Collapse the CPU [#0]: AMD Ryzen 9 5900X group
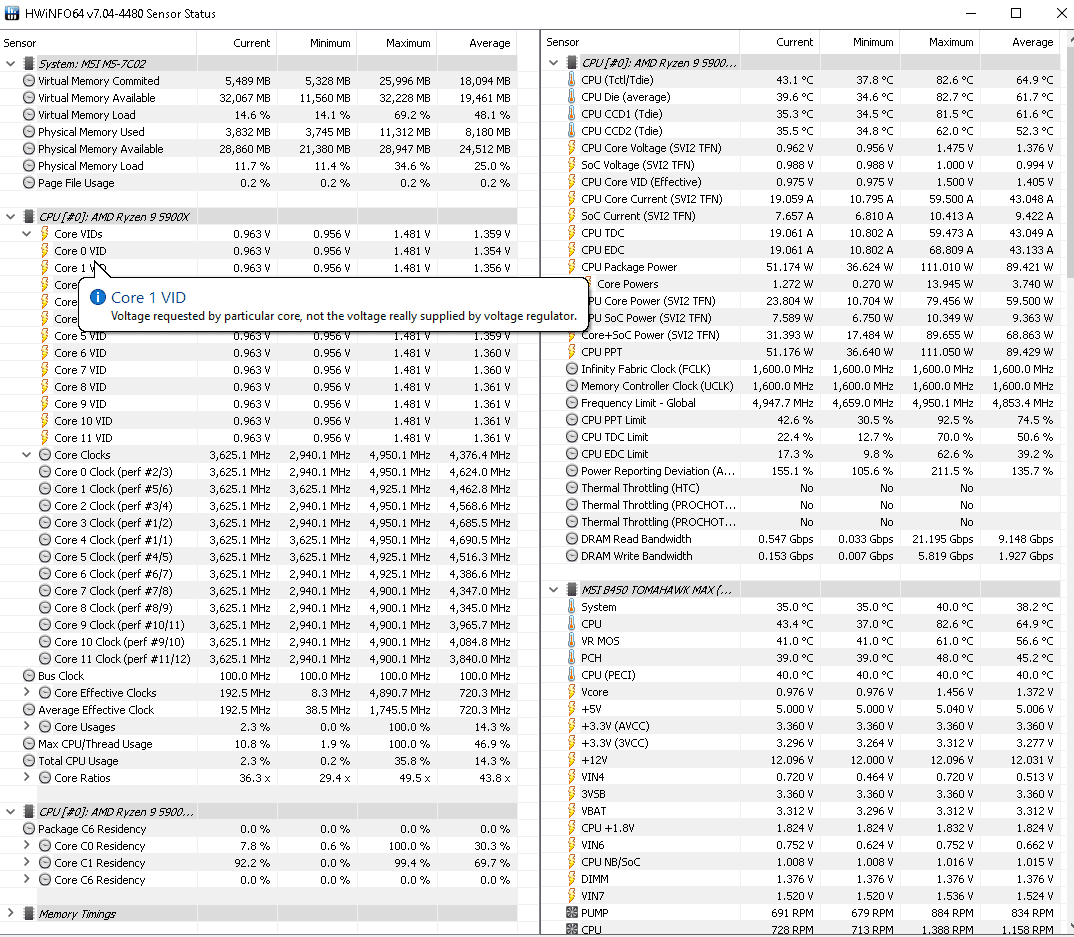1074x937 pixels. 10,216
